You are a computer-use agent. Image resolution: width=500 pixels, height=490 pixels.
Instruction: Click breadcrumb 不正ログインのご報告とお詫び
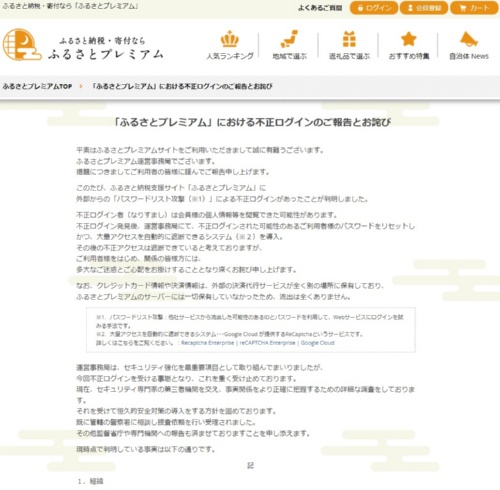(182, 86)
